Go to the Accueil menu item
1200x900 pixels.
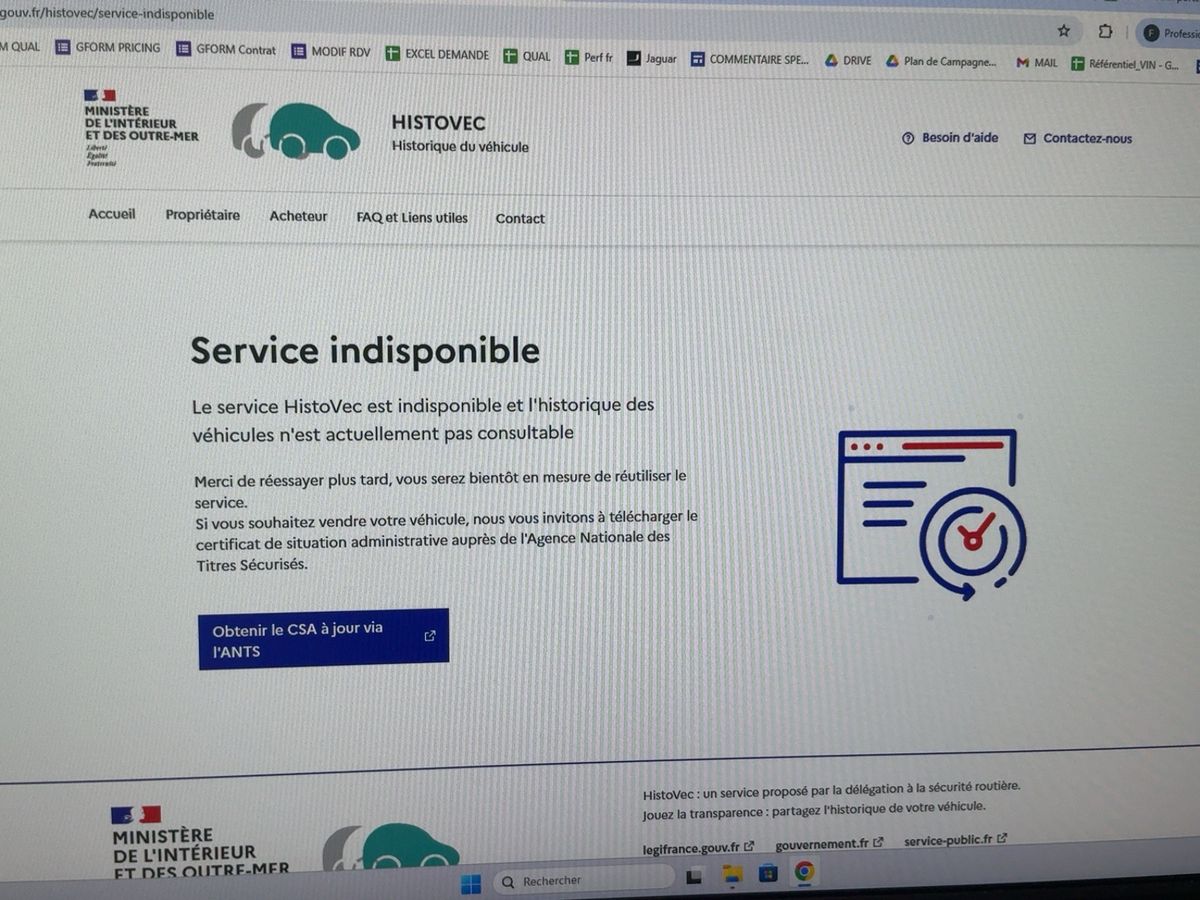click(x=112, y=214)
